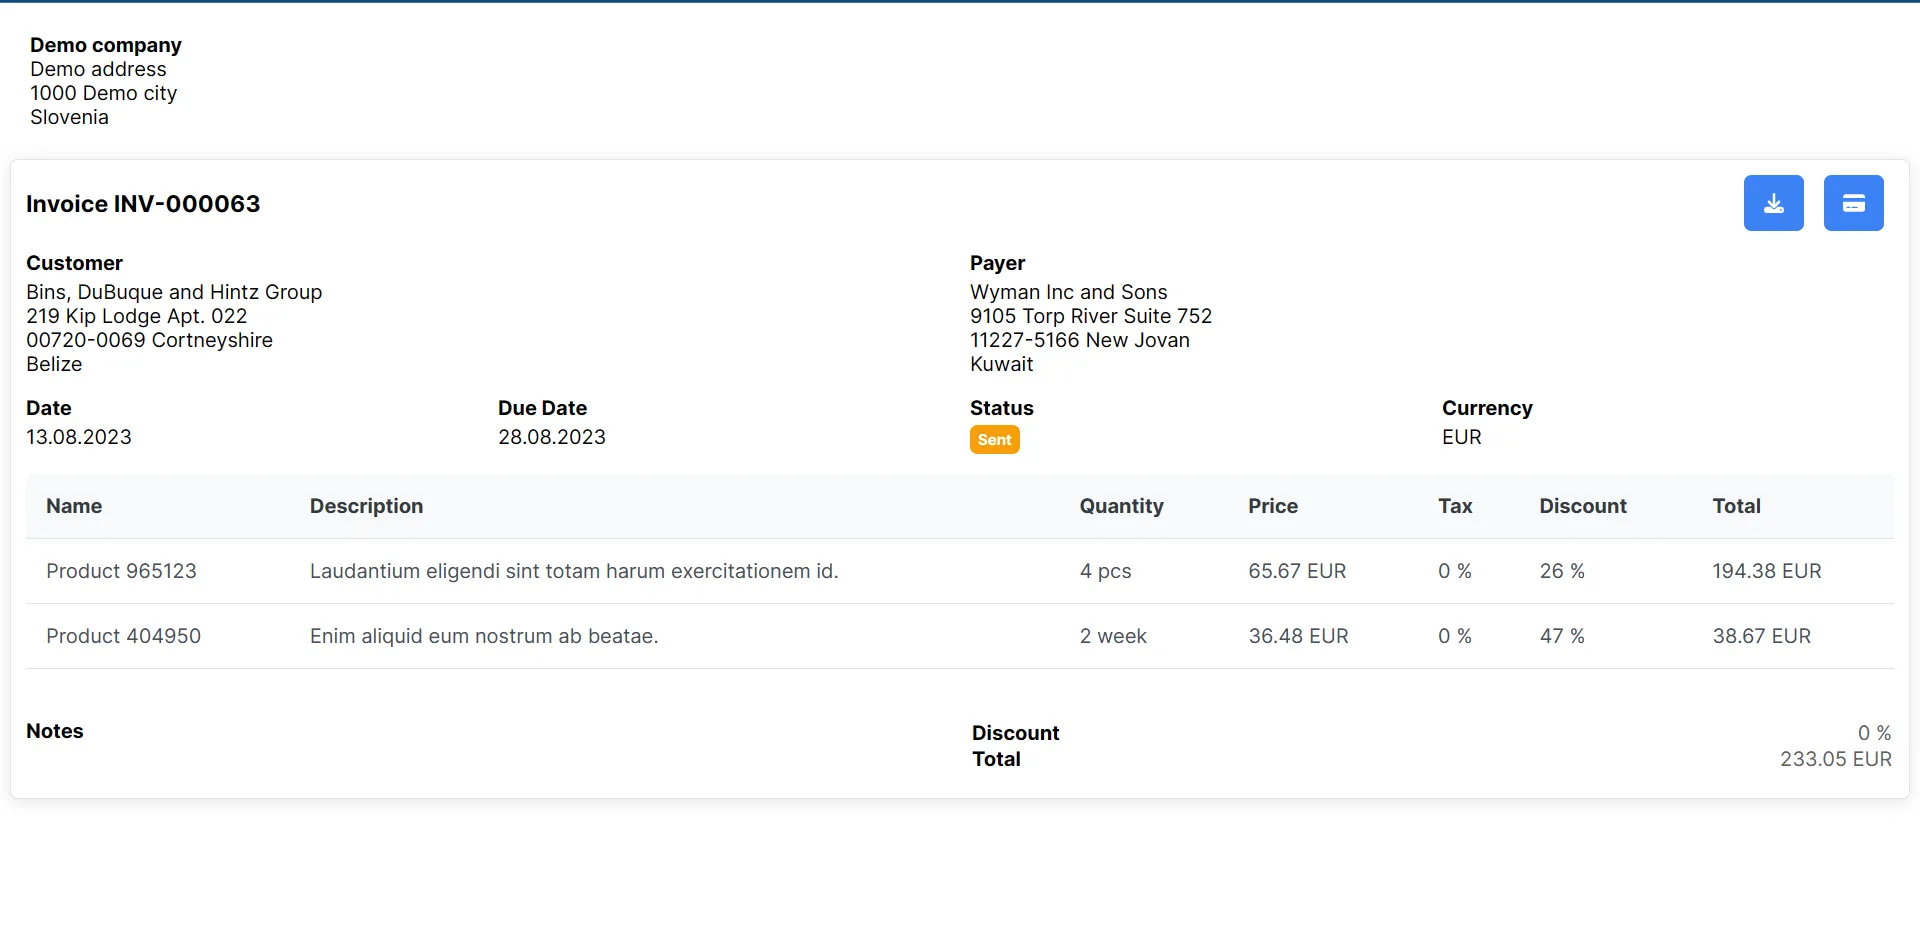Open Product 965123 row
Image resolution: width=1920 pixels, height=932 pixels.
pos(121,571)
